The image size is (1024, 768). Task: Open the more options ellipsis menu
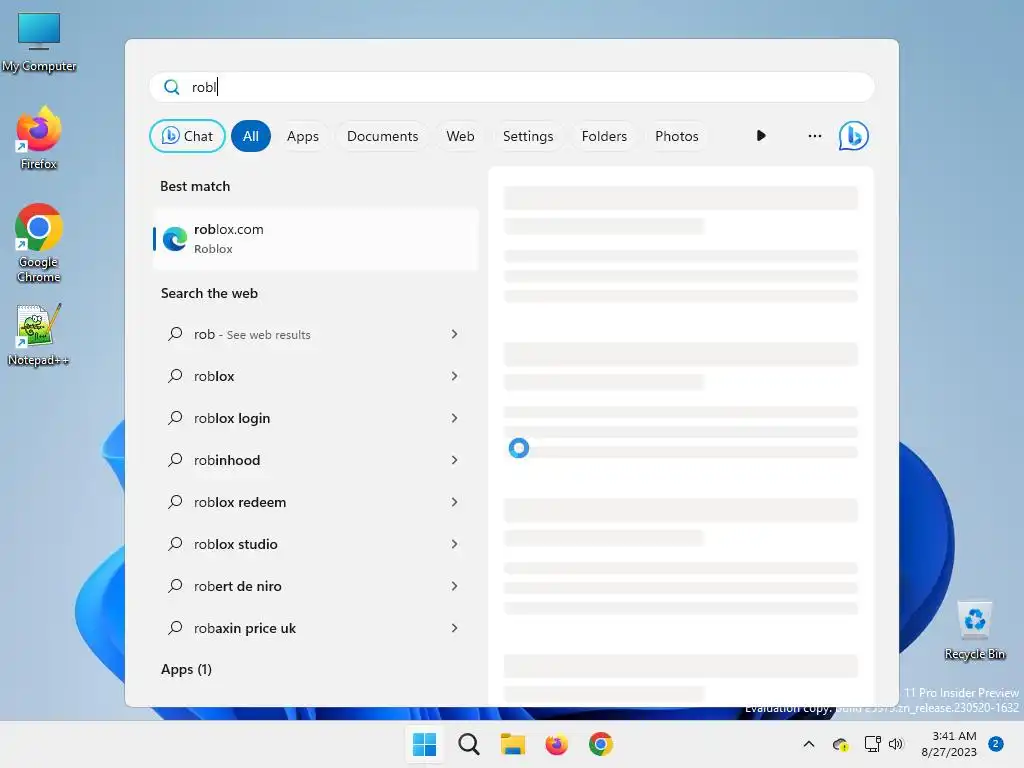[x=814, y=136]
